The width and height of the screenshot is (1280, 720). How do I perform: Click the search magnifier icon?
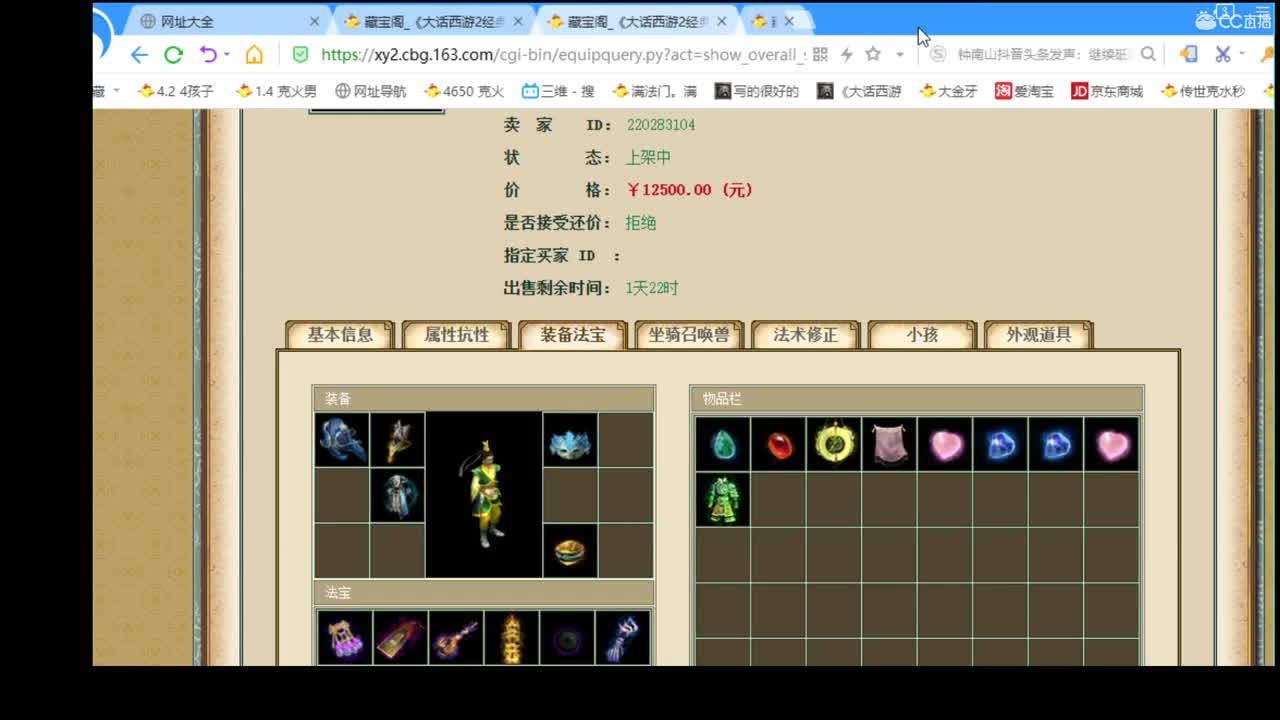click(1148, 54)
